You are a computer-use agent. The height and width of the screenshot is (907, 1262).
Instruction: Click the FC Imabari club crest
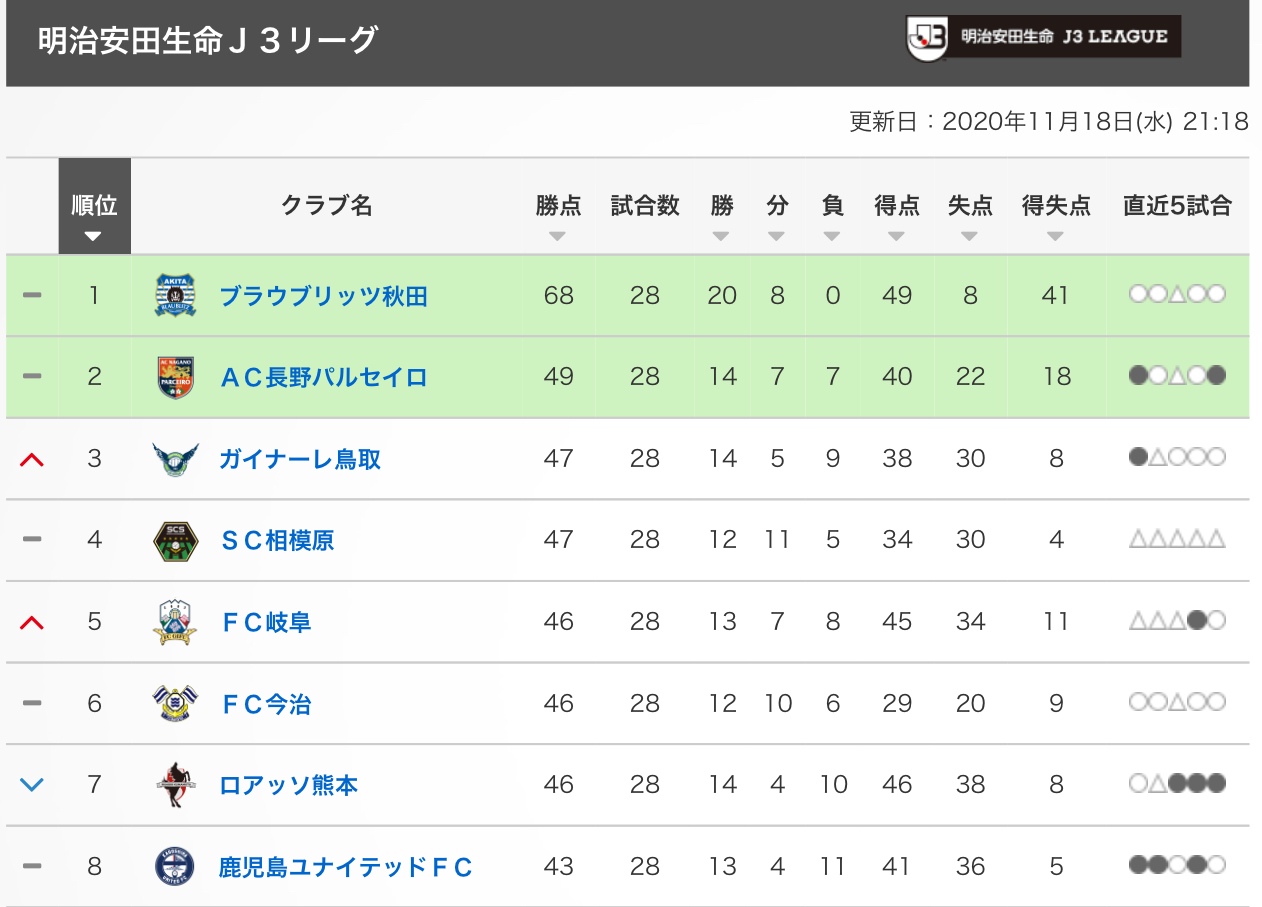[x=176, y=704]
